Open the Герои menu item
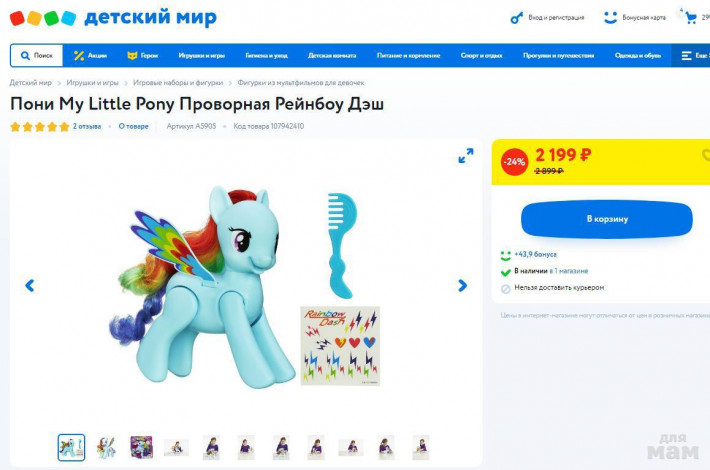The image size is (710, 470). pyautogui.click(x=143, y=55)
